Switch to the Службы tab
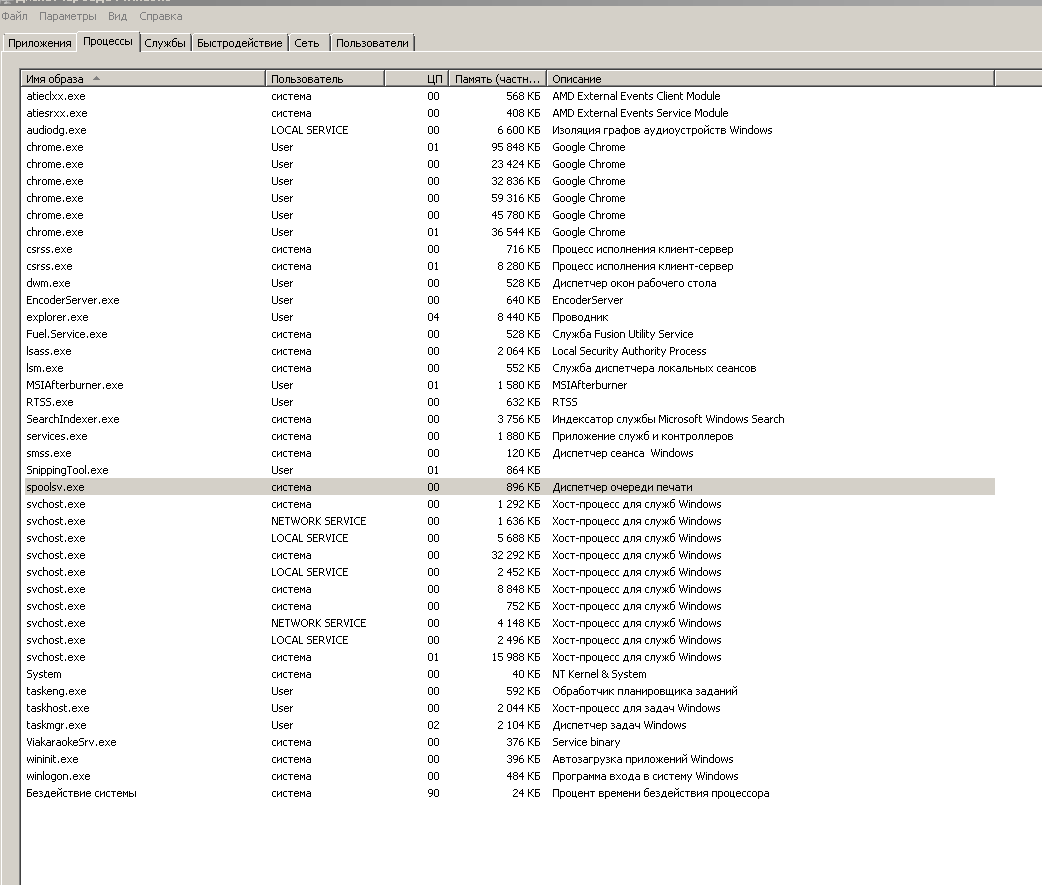Image resolution: width=1042 pixels, height=885 pixels. tap(165, 43)
